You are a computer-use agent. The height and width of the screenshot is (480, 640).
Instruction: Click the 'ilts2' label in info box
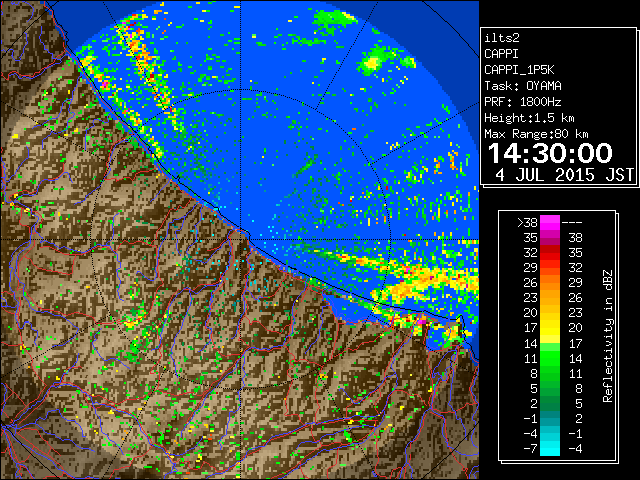click(x=502, y=38)
